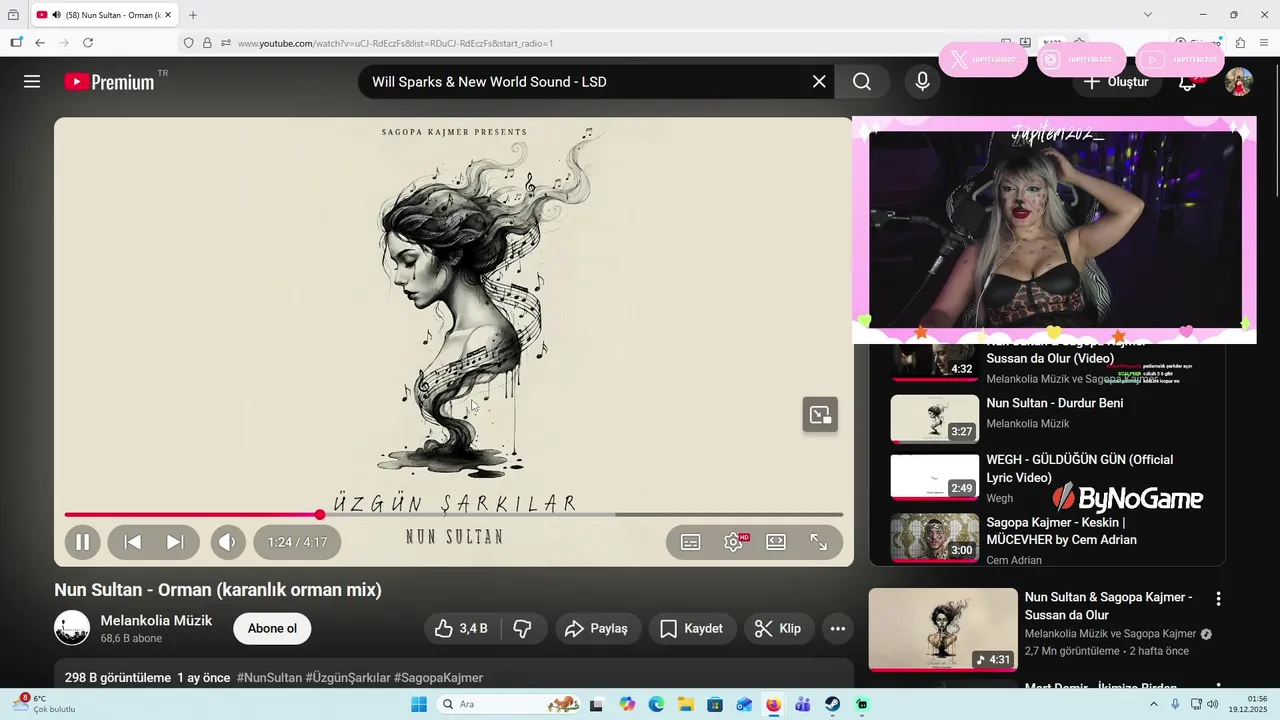Skip to the next track
1280x720 pixels.
click(175, 542)
